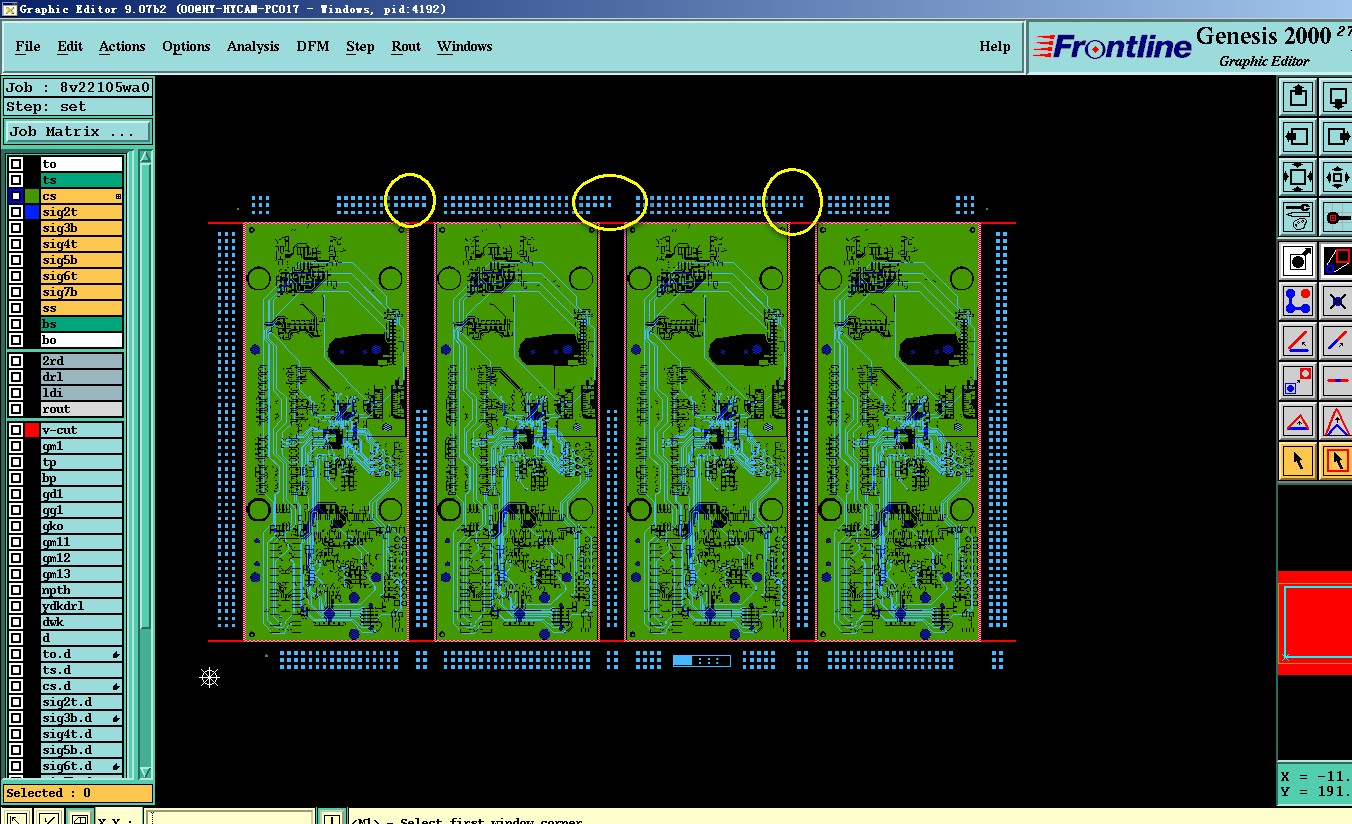Open the Actions menu
The width and height of the screenshot is (1352, 824).
[x=122, y=46]
